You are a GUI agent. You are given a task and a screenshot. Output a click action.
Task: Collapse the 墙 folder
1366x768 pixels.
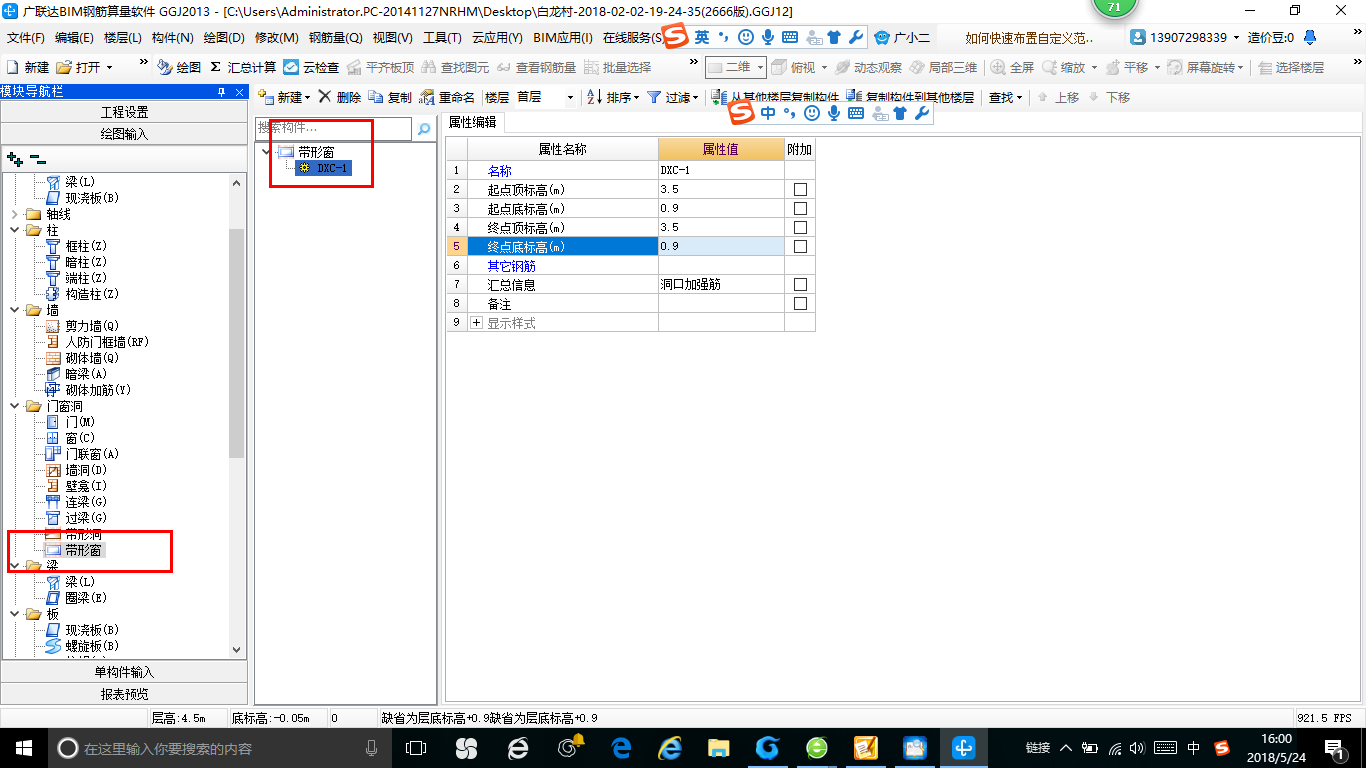pyautogui.click(x=15, y=310)
